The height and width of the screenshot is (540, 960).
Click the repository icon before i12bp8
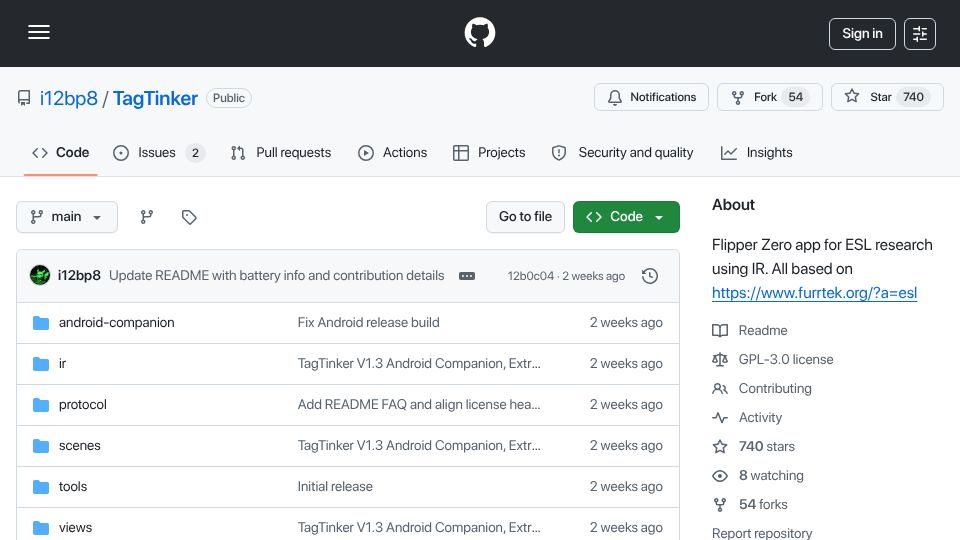tap(24, 98)
